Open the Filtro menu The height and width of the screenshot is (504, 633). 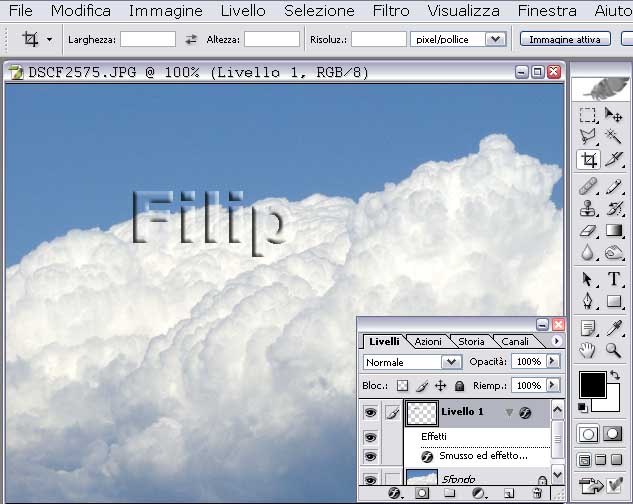390,11
